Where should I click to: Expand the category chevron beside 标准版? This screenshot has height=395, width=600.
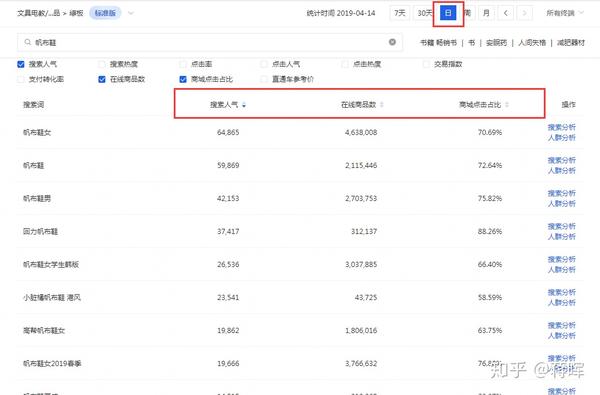pyautogui.click(x=131, y=13)
